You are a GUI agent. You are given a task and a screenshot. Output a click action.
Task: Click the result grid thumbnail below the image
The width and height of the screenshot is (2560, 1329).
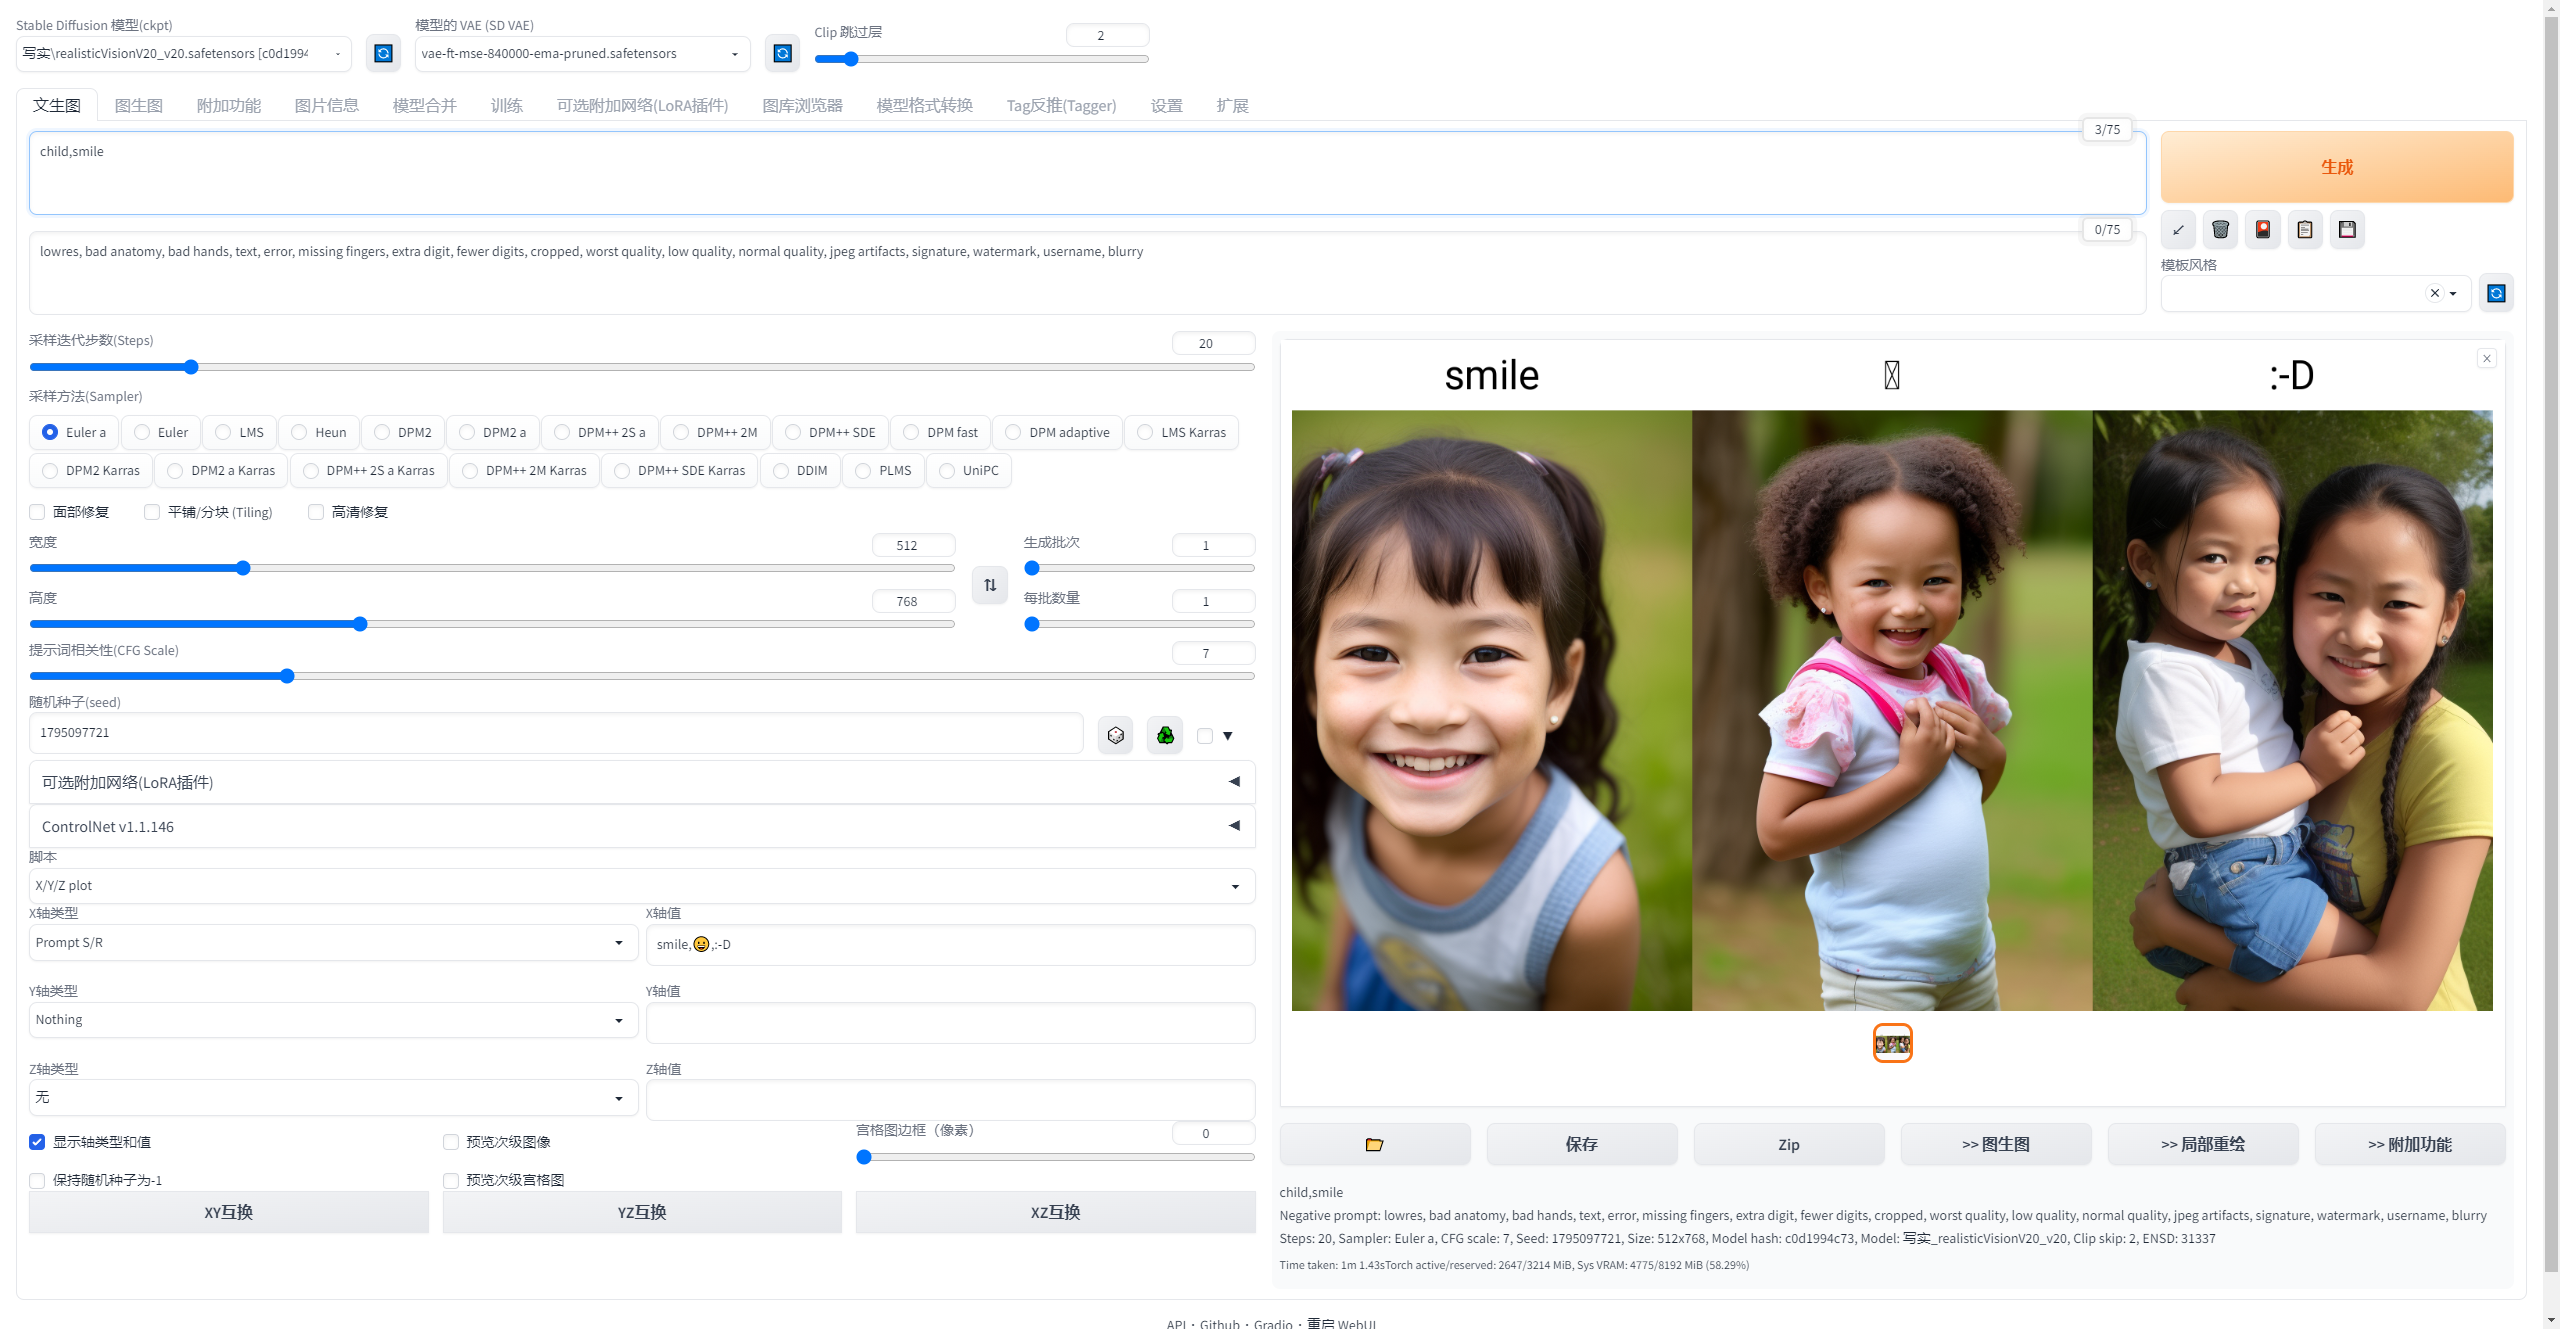click(x=1892, y=1043)
